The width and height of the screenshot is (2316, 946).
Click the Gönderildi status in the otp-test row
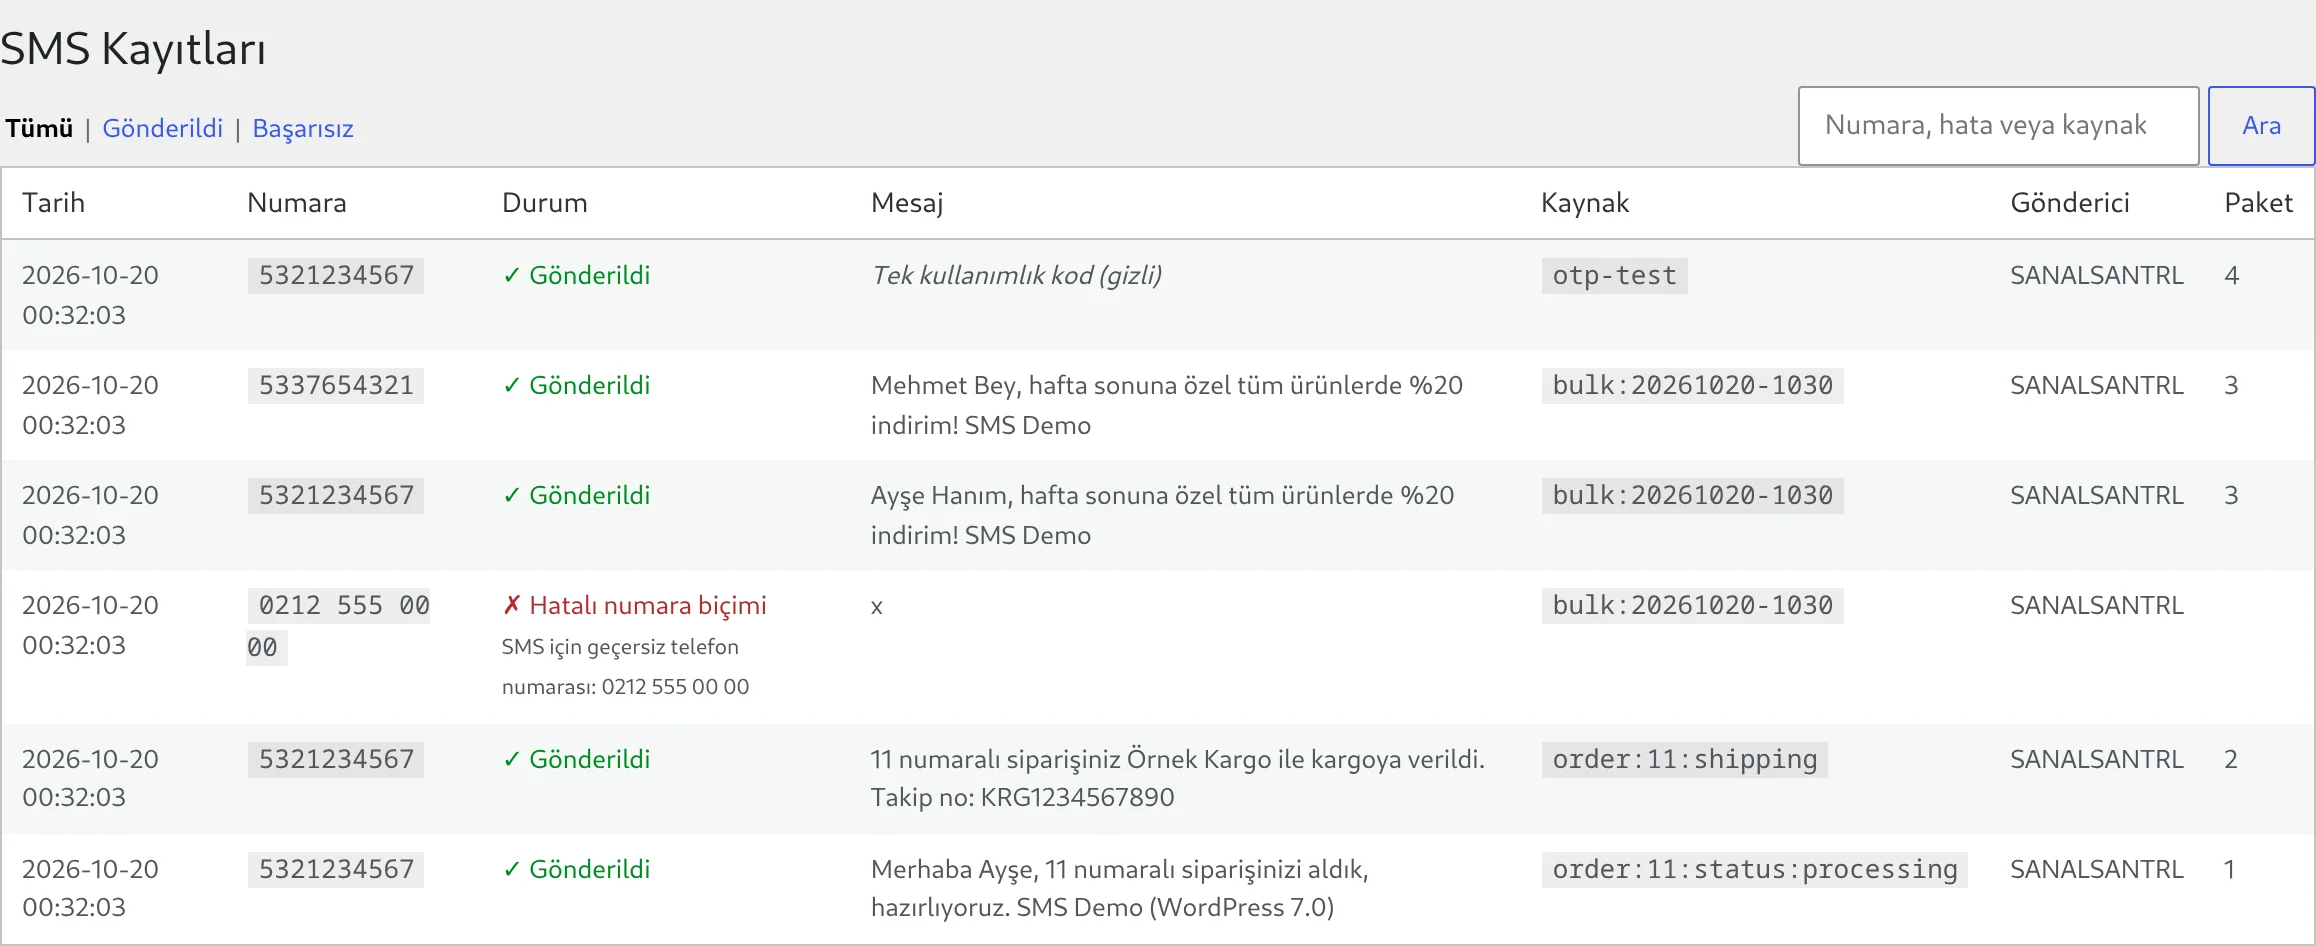[576, 276]
